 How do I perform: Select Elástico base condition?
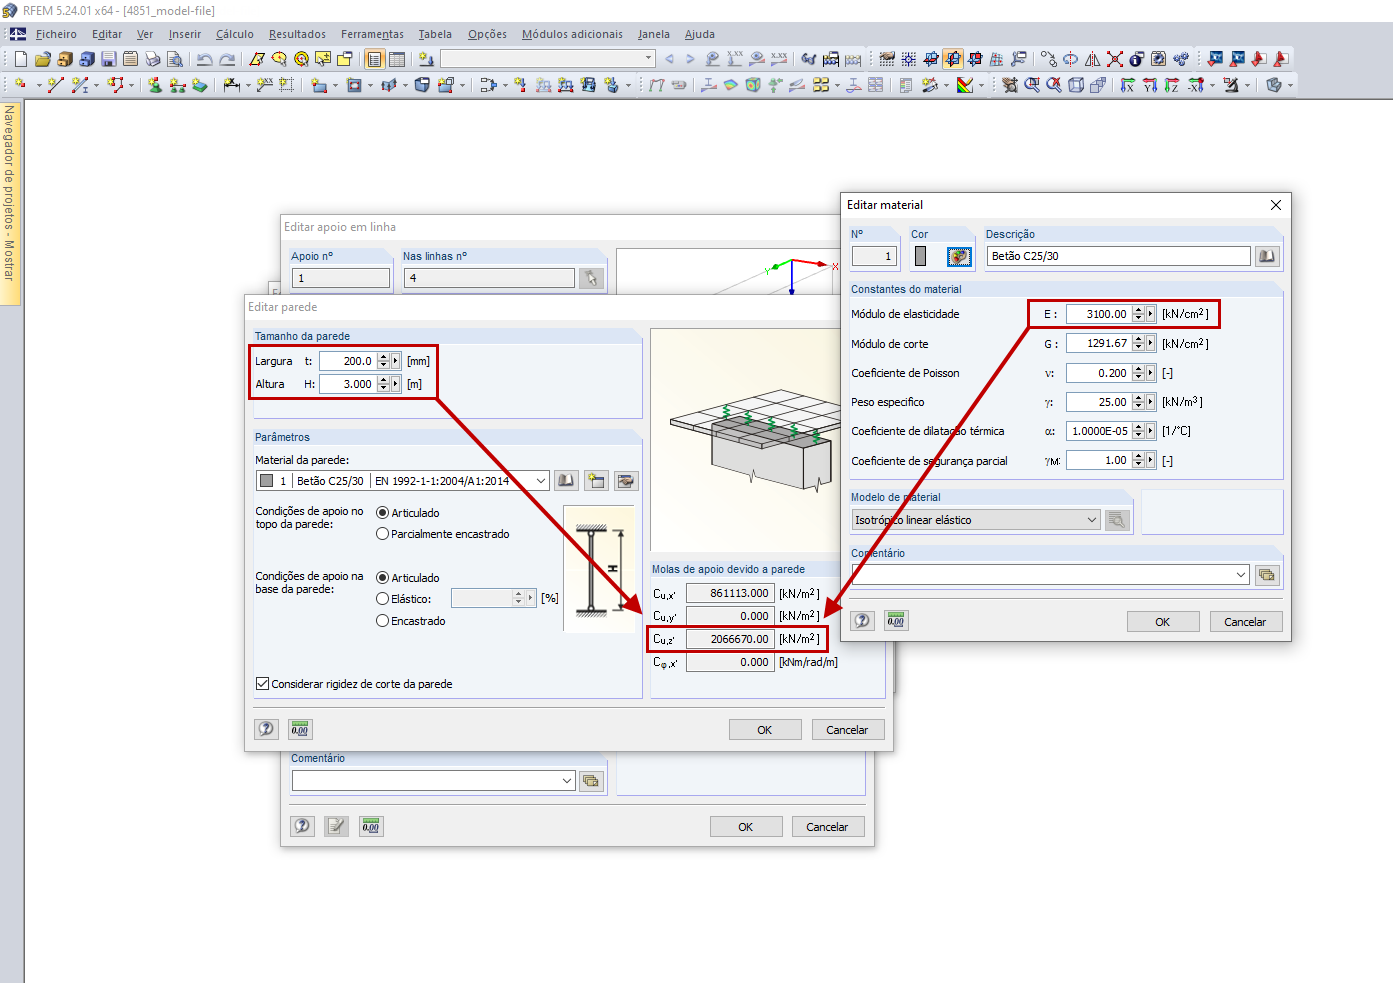click(382, 599)
